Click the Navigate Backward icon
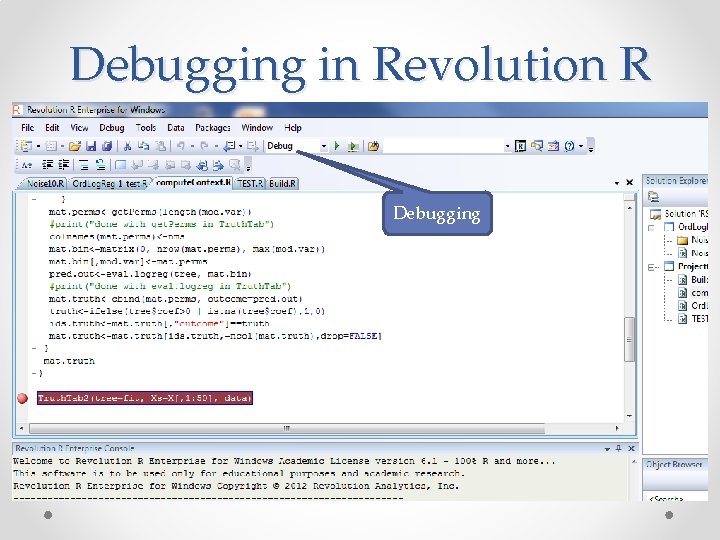The height and width of the screenshot is (540, 720). [229, 146]
